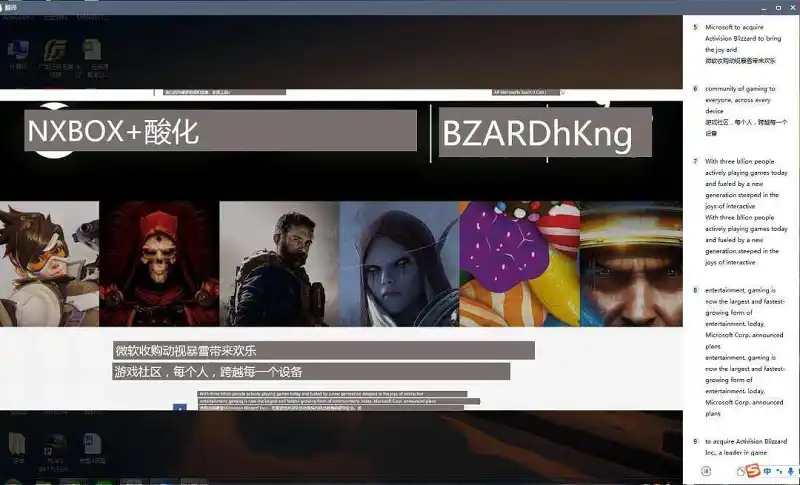The image size is (800, 485).
Task: Select sidebar entry 8 entertainment, gaming is
Action: 739,351
